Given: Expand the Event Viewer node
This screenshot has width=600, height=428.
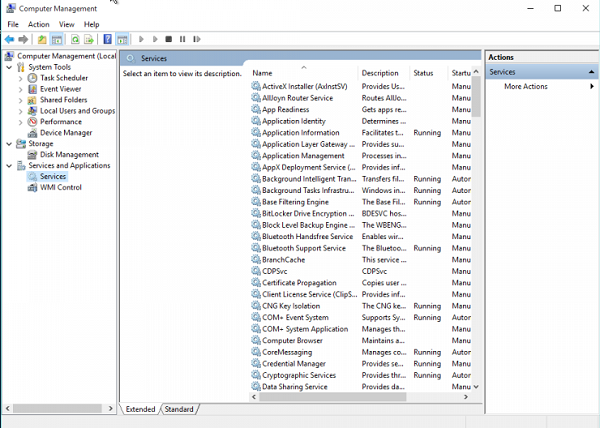Looking at the screenshot, I should [21, 89].
